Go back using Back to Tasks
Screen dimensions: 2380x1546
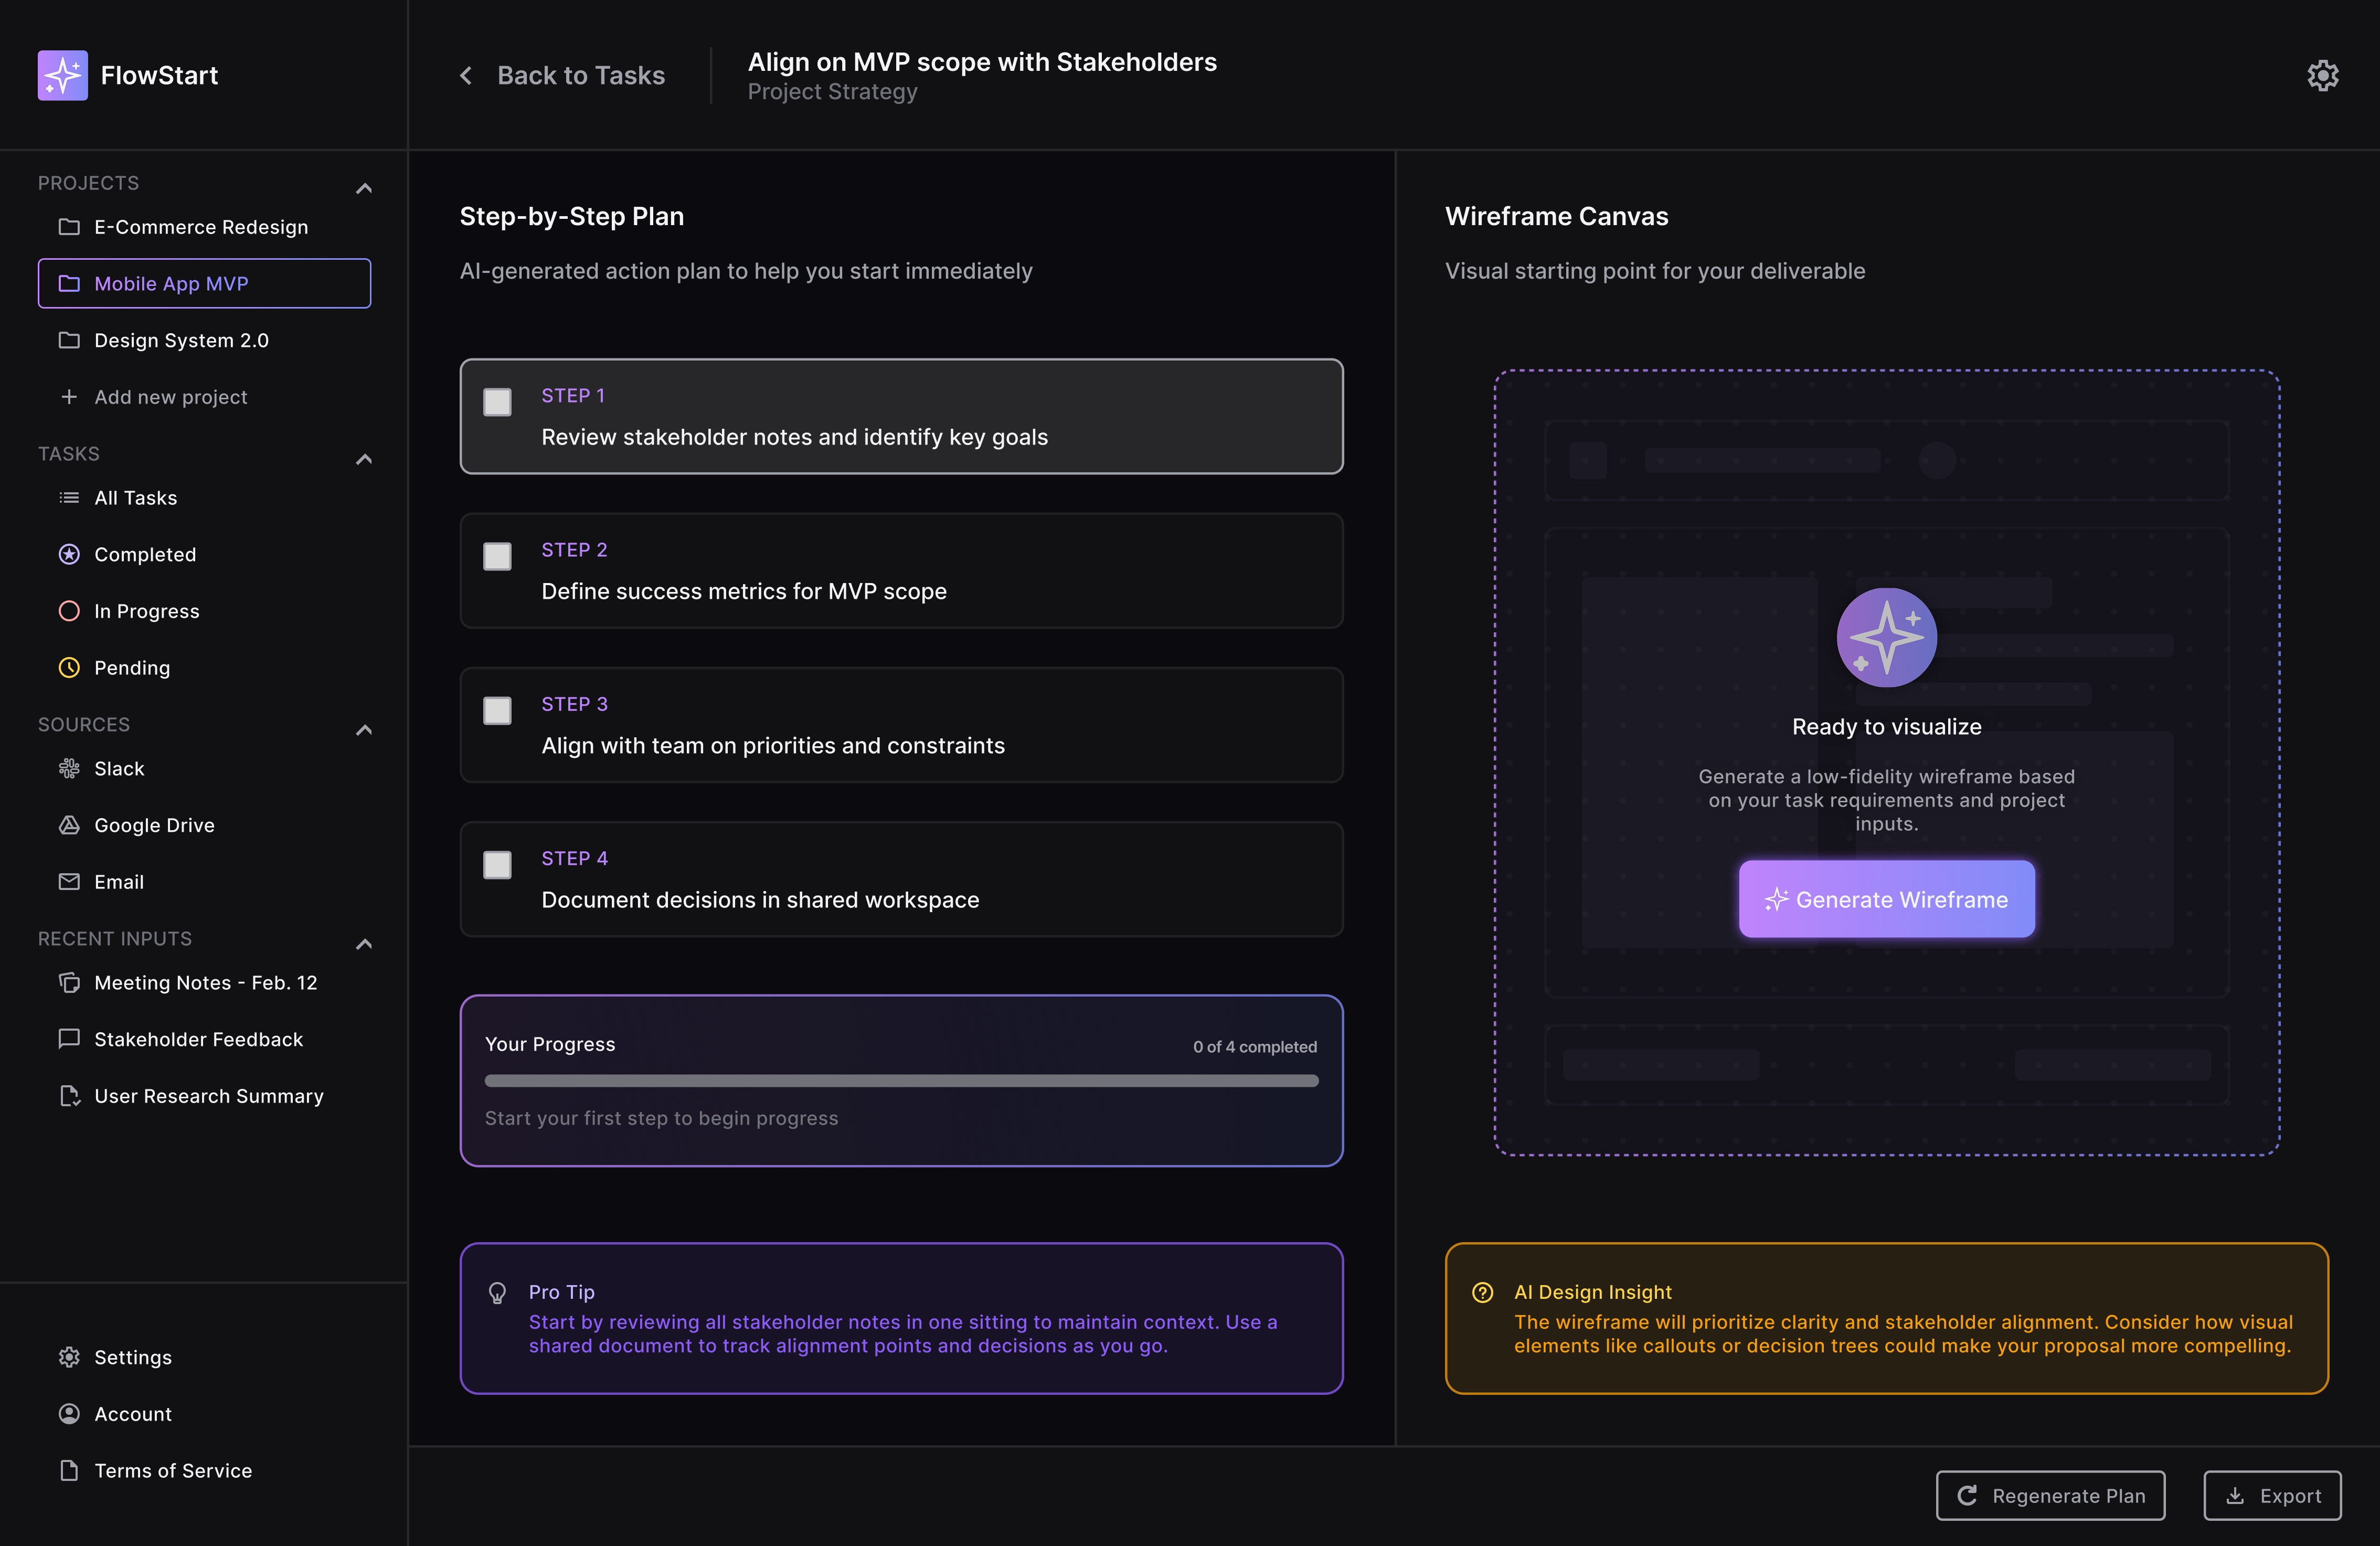[x=562, y=75]
